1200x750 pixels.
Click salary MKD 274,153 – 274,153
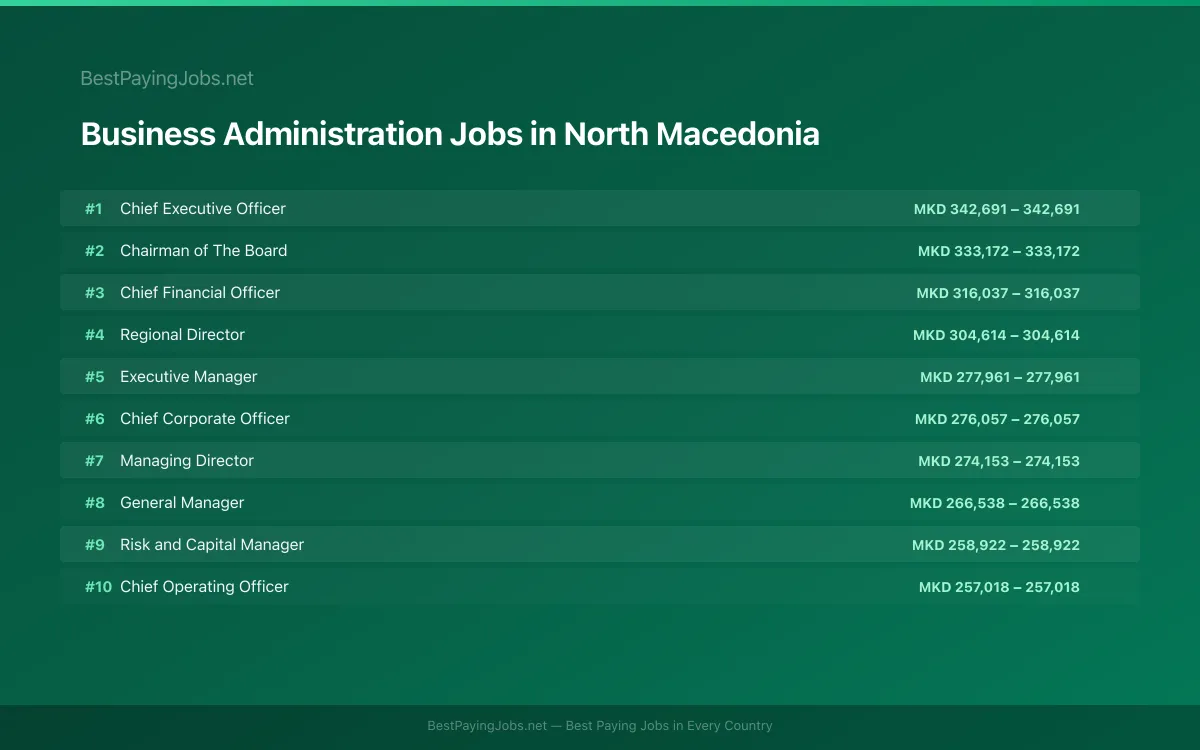[999, 461]
